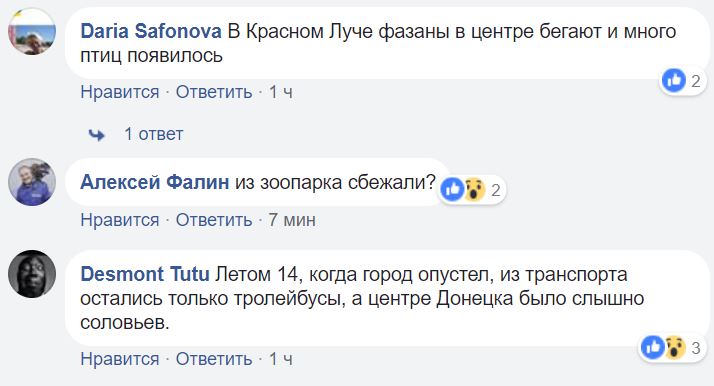Click the like icon on Desmont Tutu's comment
This screenshot has height=386, width=714.
(653, 348)
